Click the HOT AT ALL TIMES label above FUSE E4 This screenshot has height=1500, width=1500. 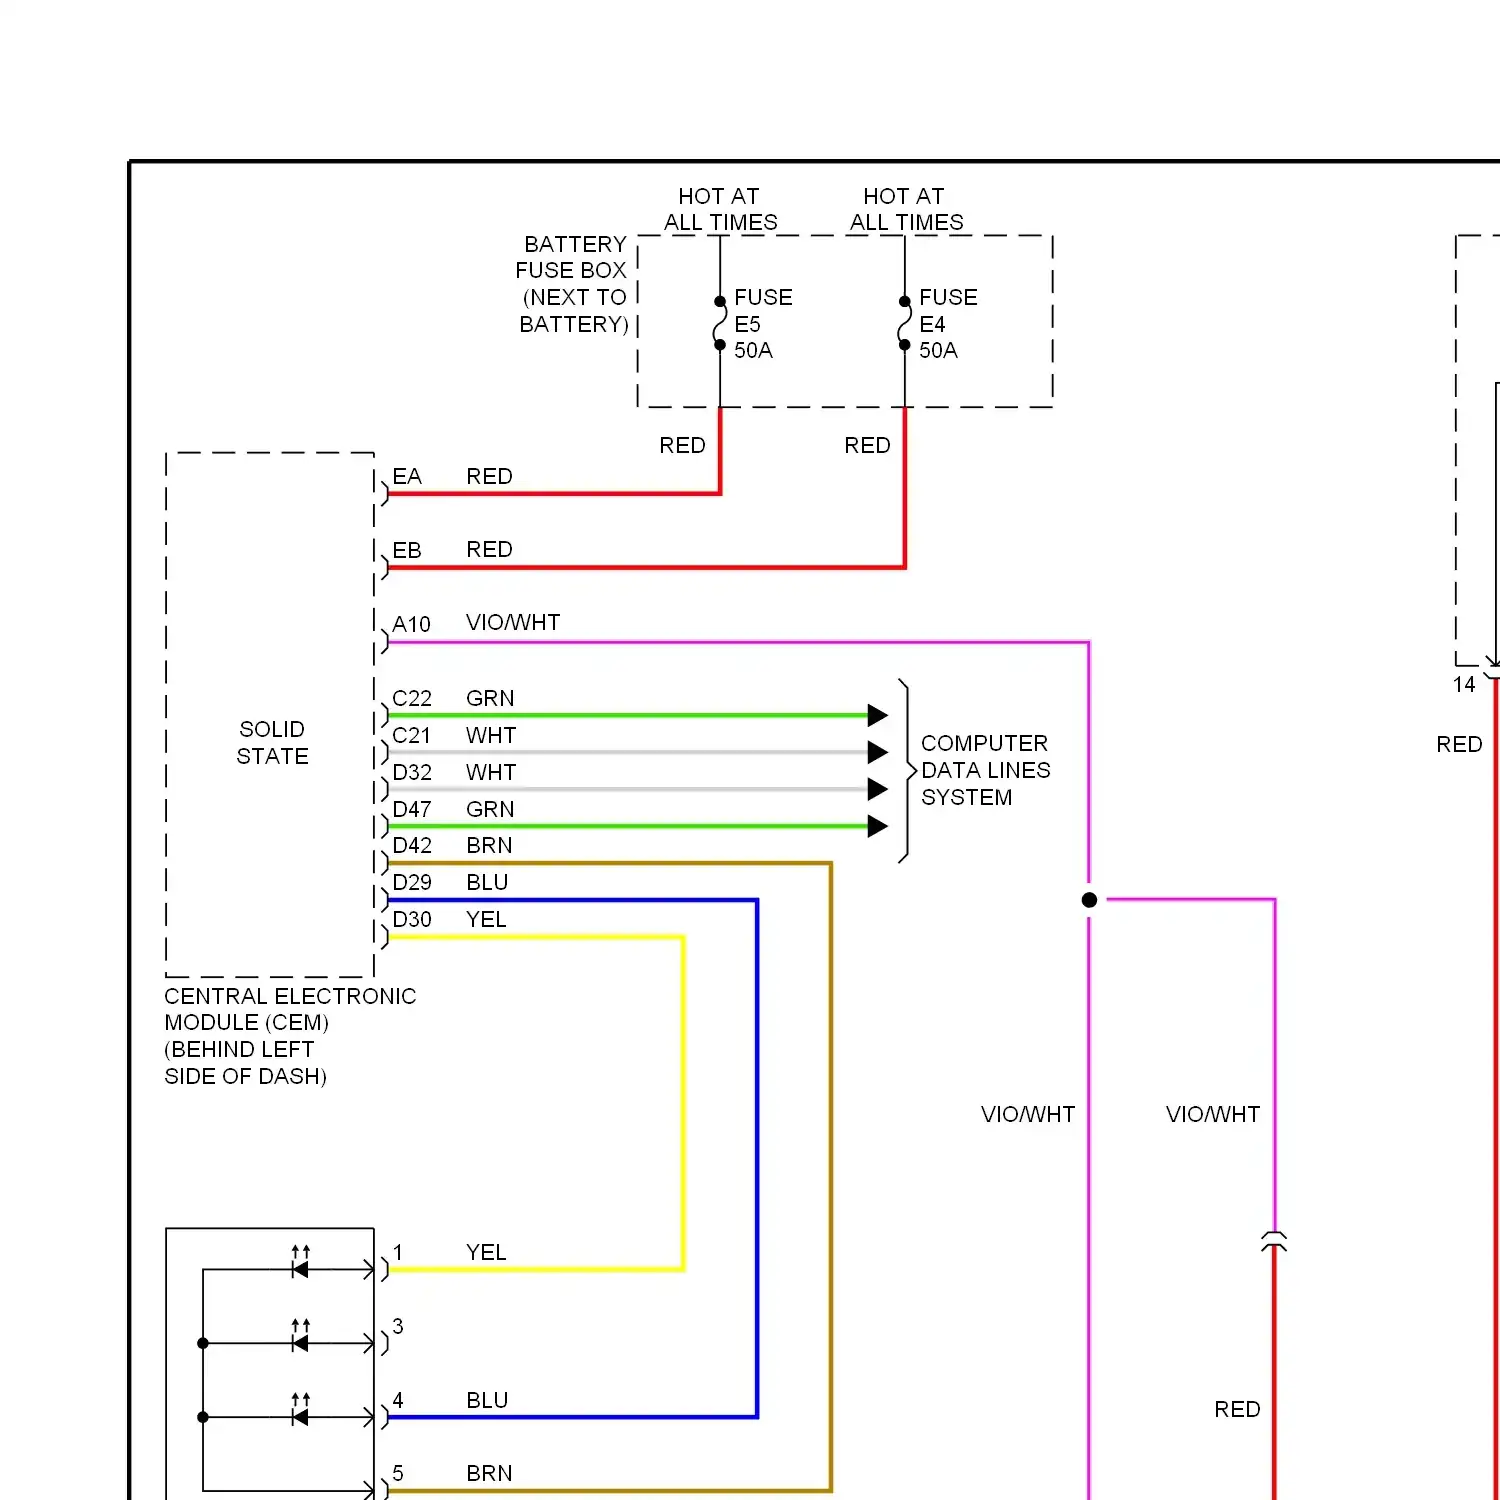pyautogui.click(x=906, y=209)
